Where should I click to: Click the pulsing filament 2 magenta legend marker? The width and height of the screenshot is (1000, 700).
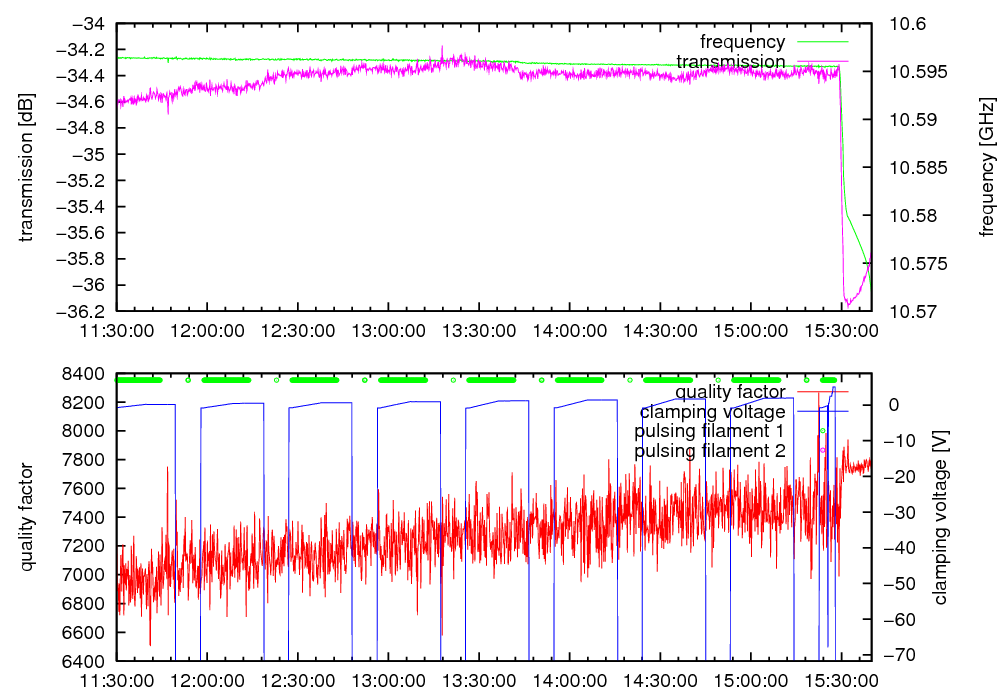tap(822, 451)
